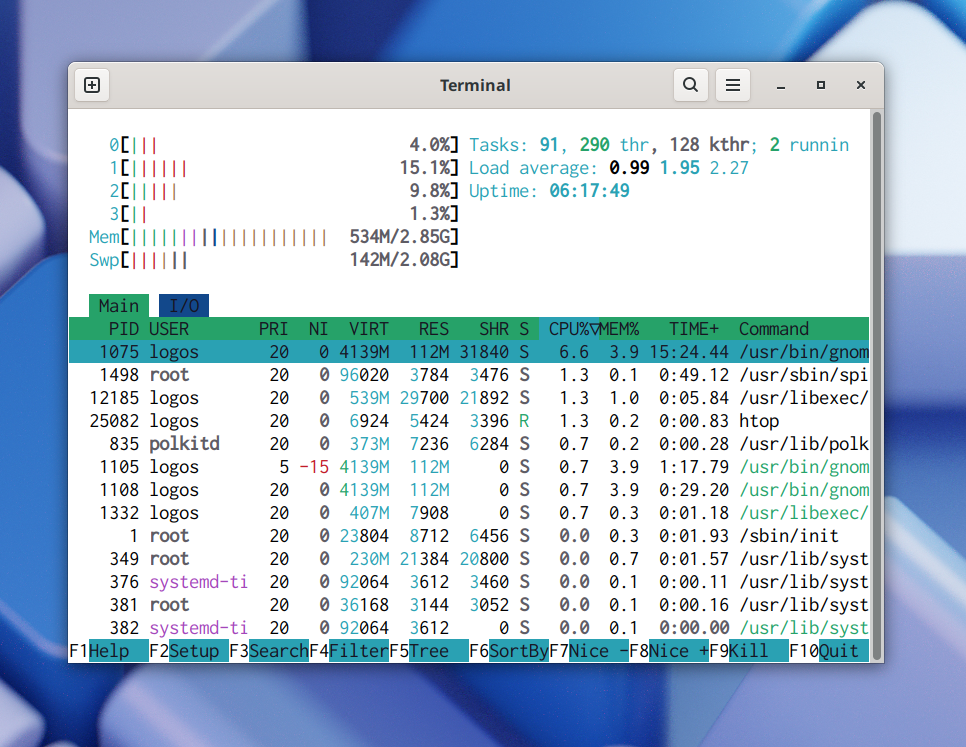Click the terminal vertical scrollbar
The width and height of the screenshot is (966, 747).
tap(877, 386)
